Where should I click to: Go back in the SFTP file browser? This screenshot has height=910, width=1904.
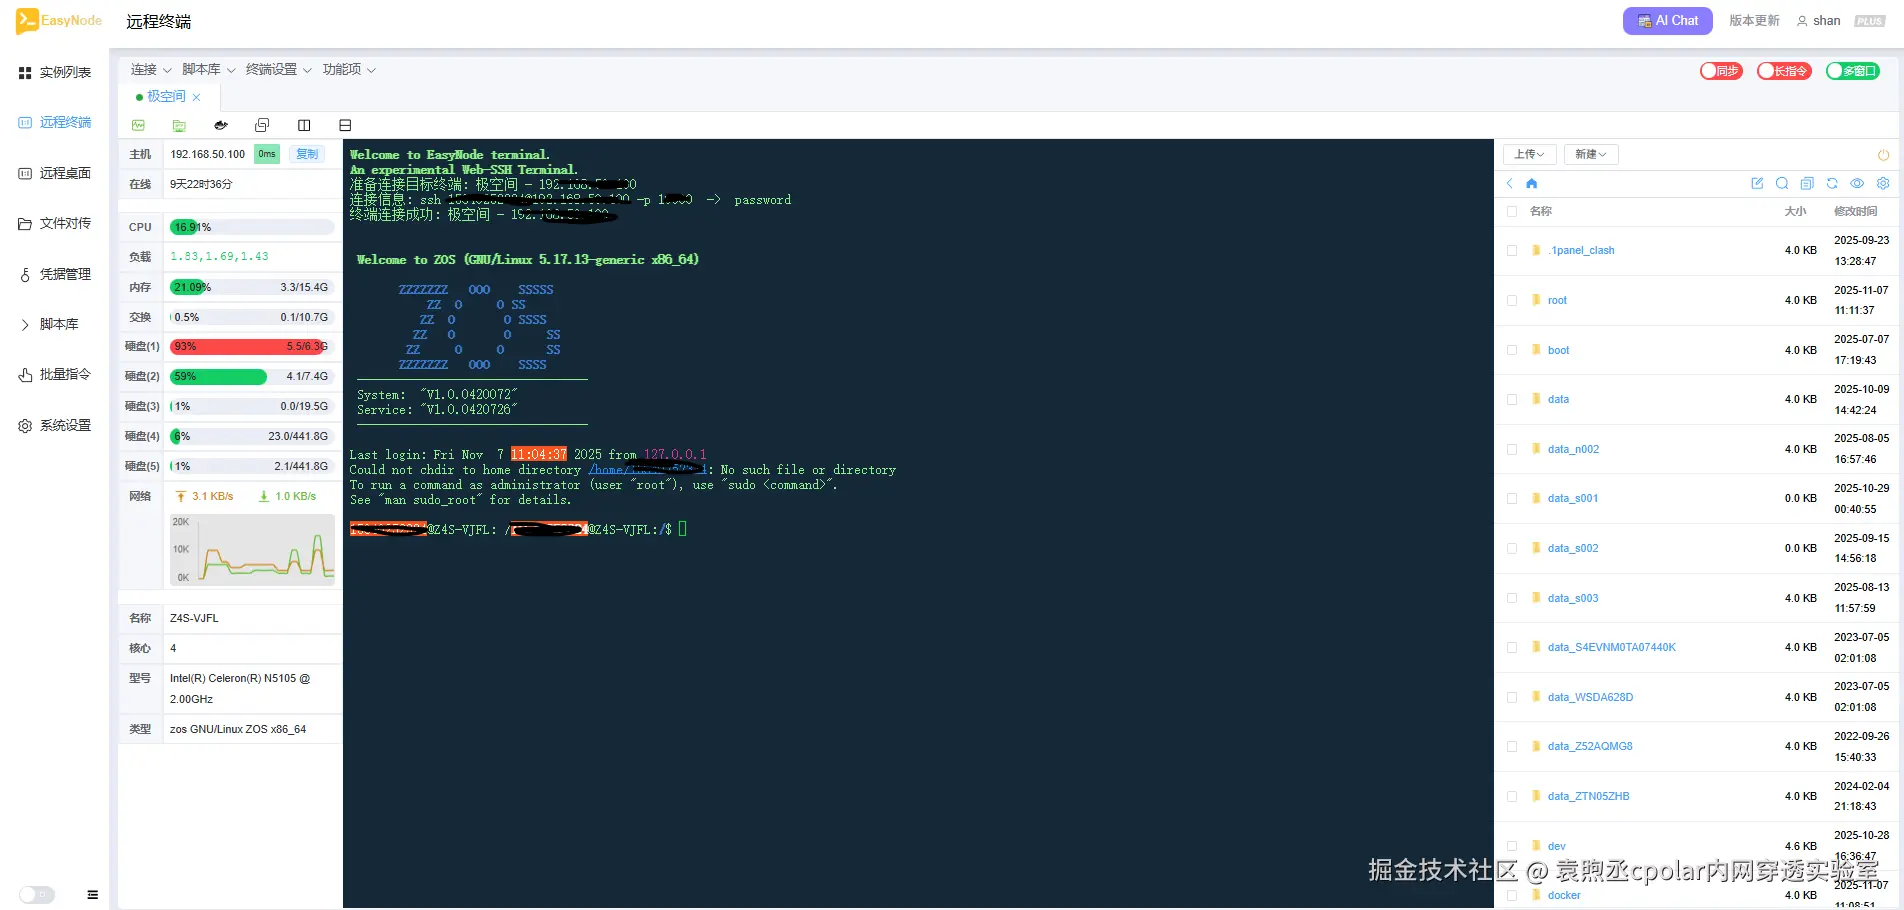tap(1510, 183)
